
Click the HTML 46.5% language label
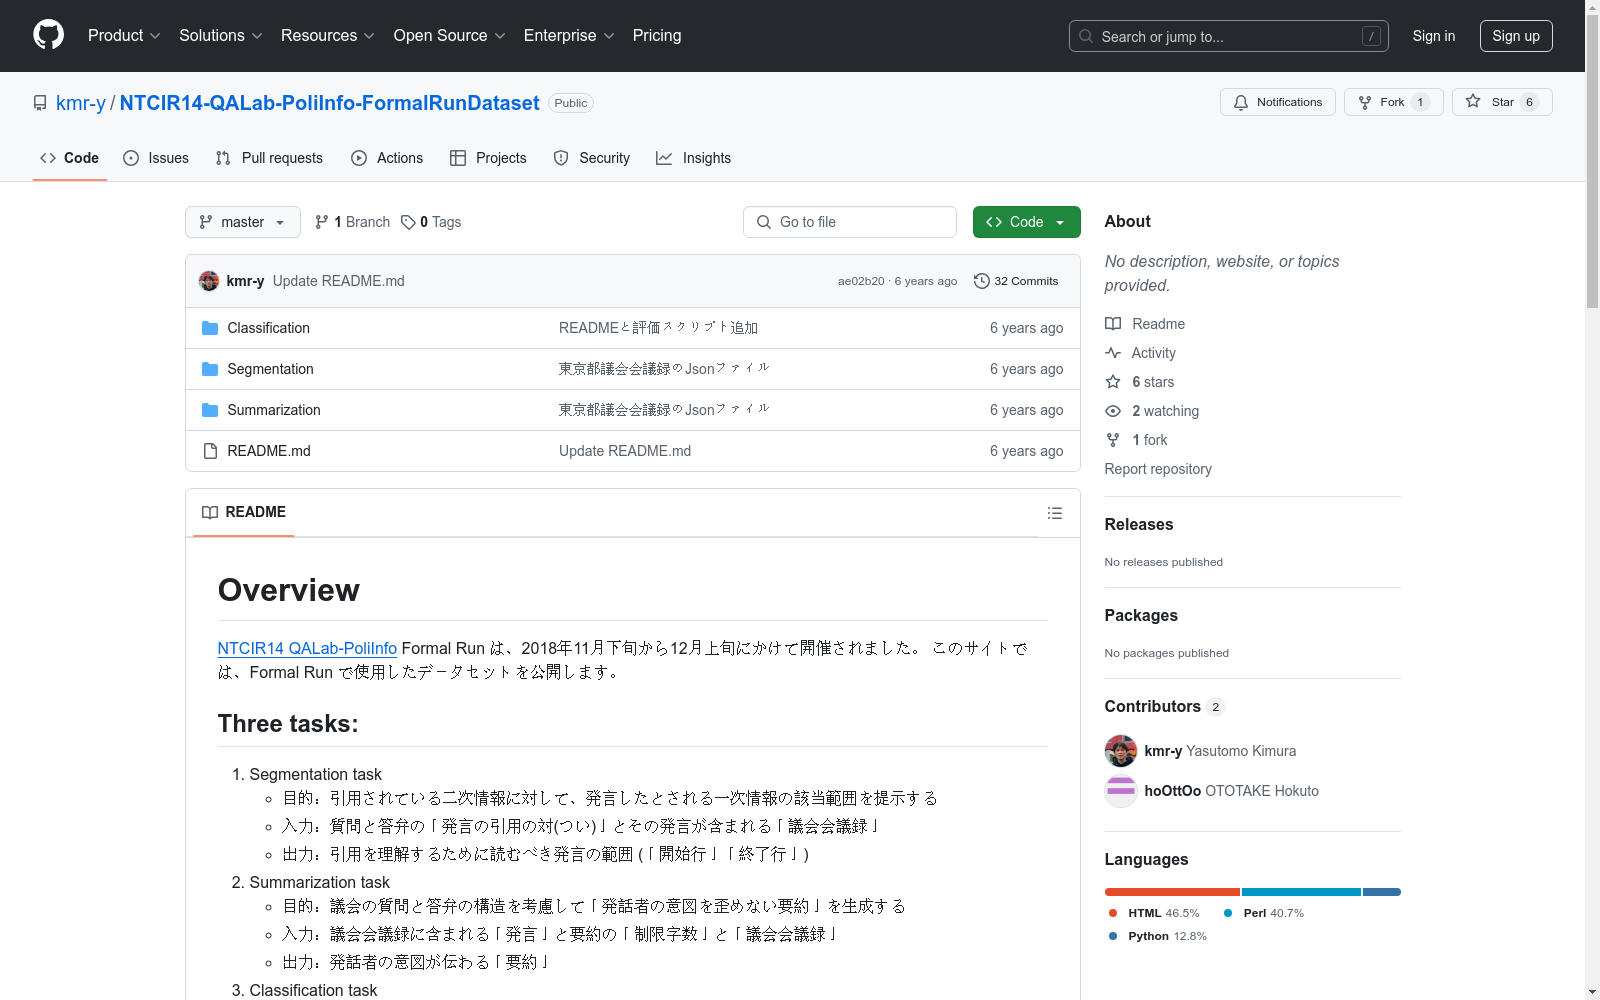1154,913
